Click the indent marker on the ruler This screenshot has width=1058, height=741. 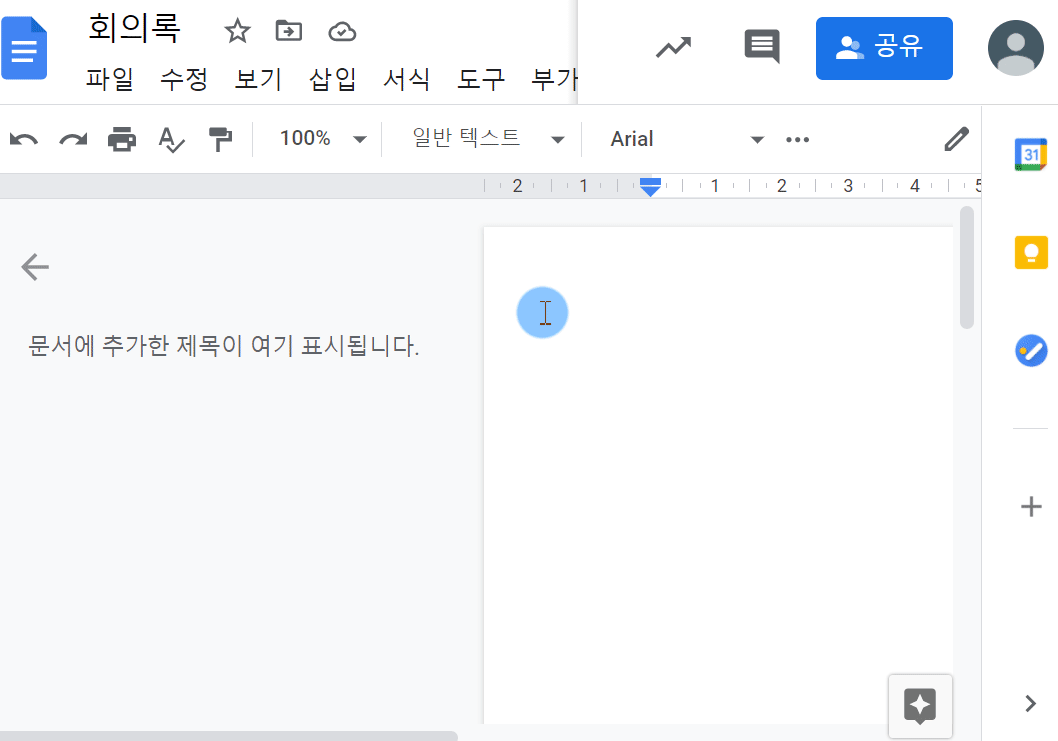pos(650,186)
